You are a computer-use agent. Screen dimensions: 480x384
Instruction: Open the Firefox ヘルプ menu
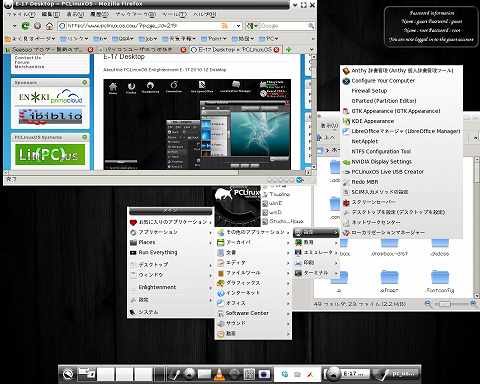point(205,14)
